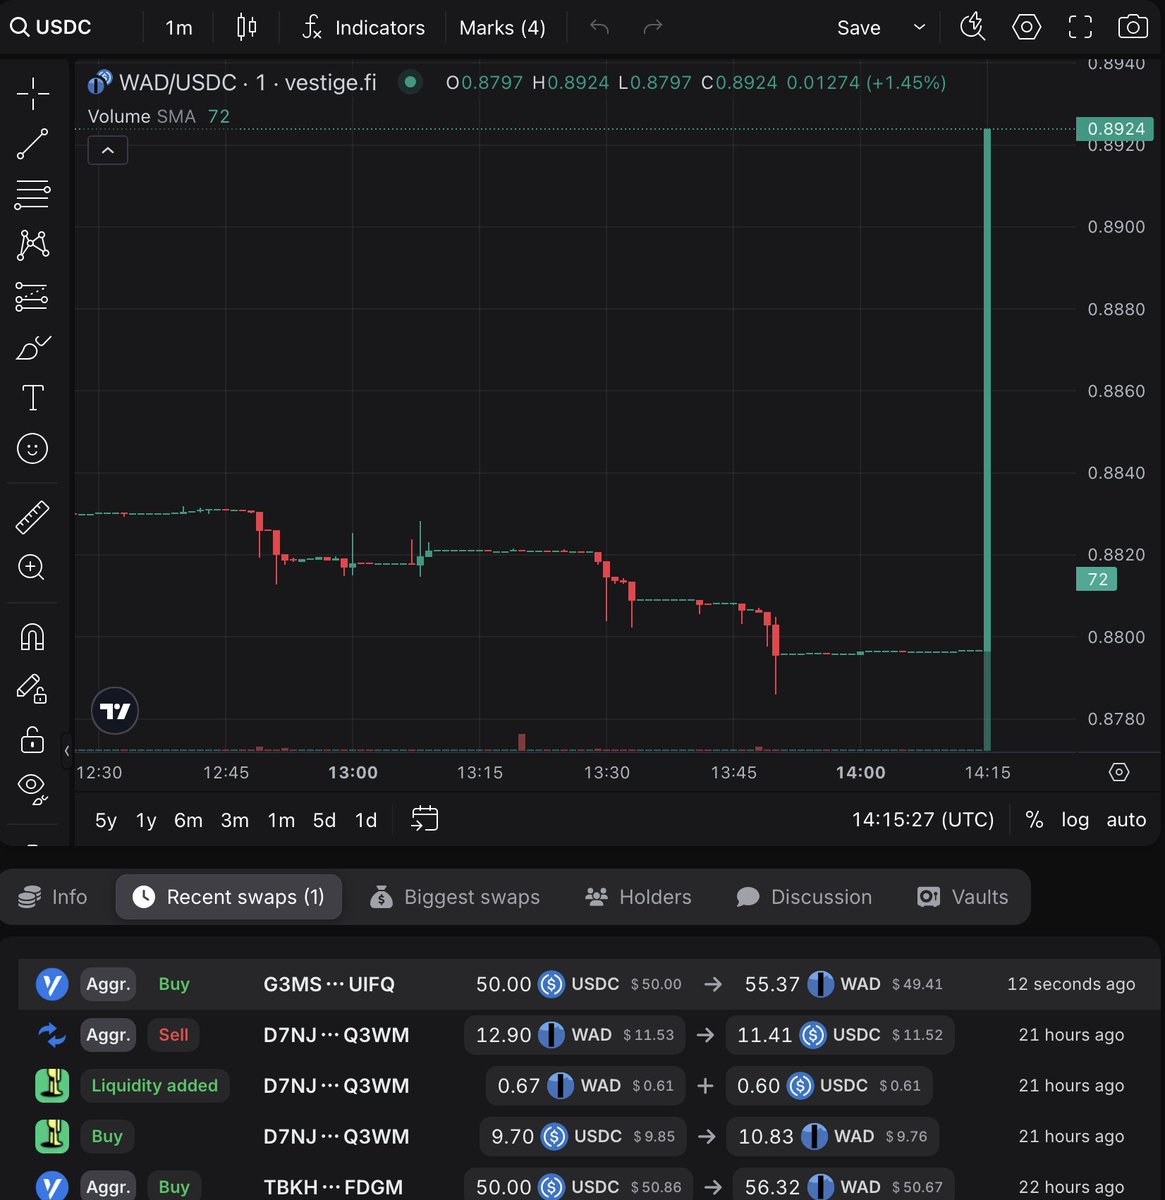Click the undo arrow
1165x1200 pixels.
[x=599, y=27]
